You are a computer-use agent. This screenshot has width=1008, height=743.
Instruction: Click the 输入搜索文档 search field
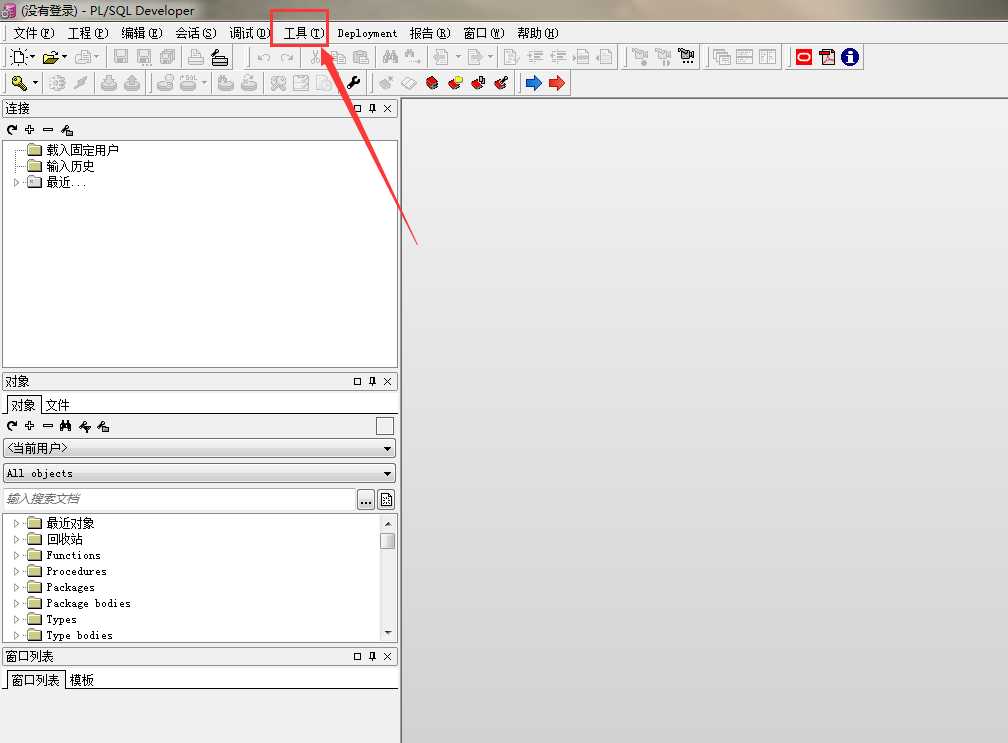(x=179, y=499)
